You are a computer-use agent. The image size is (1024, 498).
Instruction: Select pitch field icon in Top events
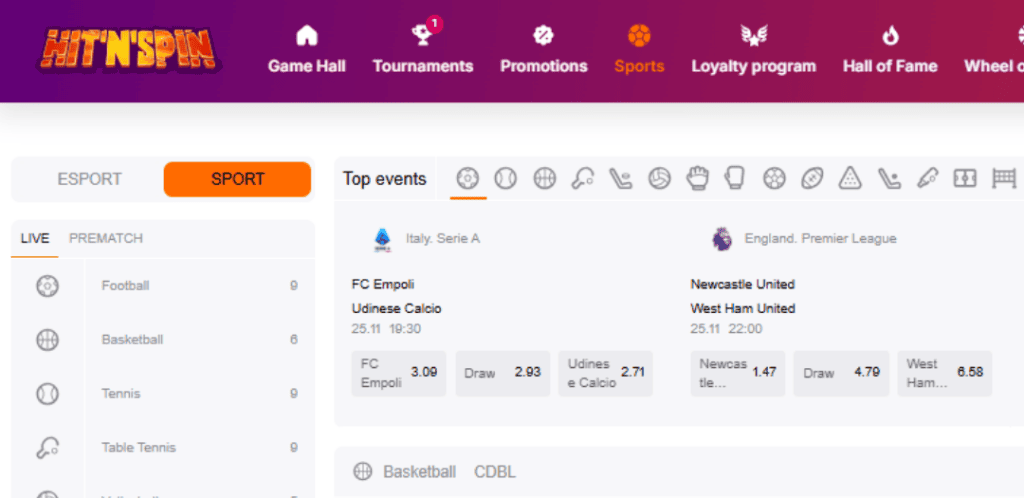(965, 178)
